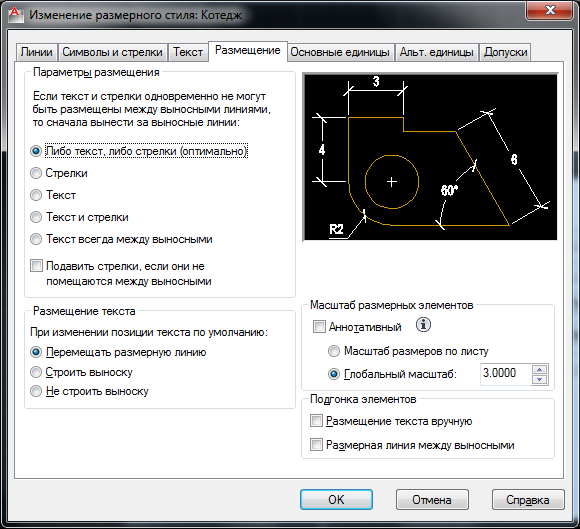The height and width of the screenshot is (529, 580).
Task: Click the dimension style preview image
Action: point(430,157)
